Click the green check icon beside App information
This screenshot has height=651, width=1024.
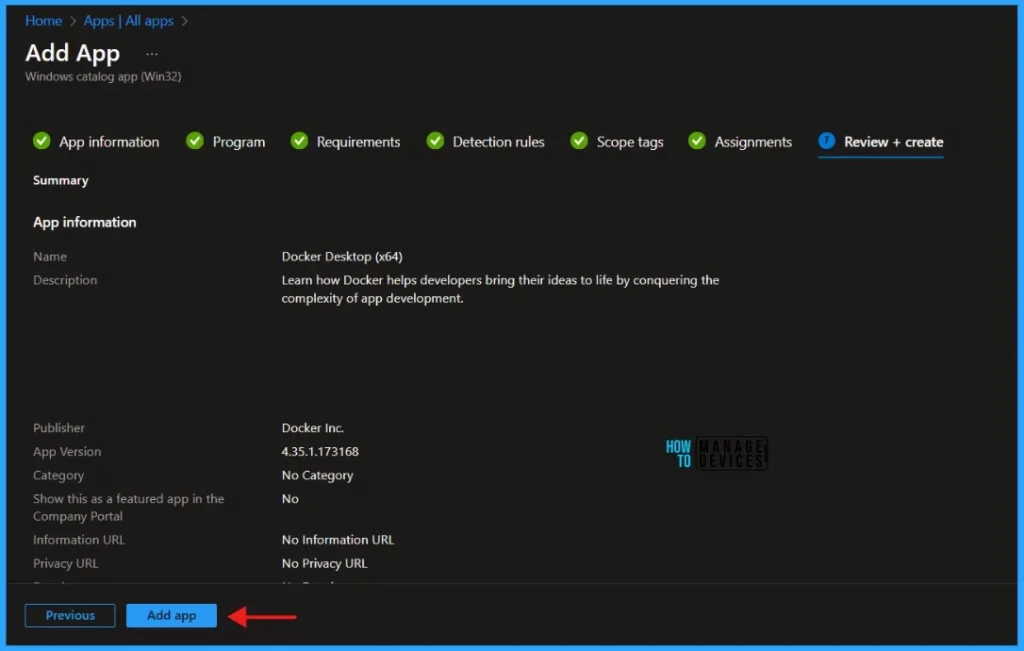coord(42,140)
